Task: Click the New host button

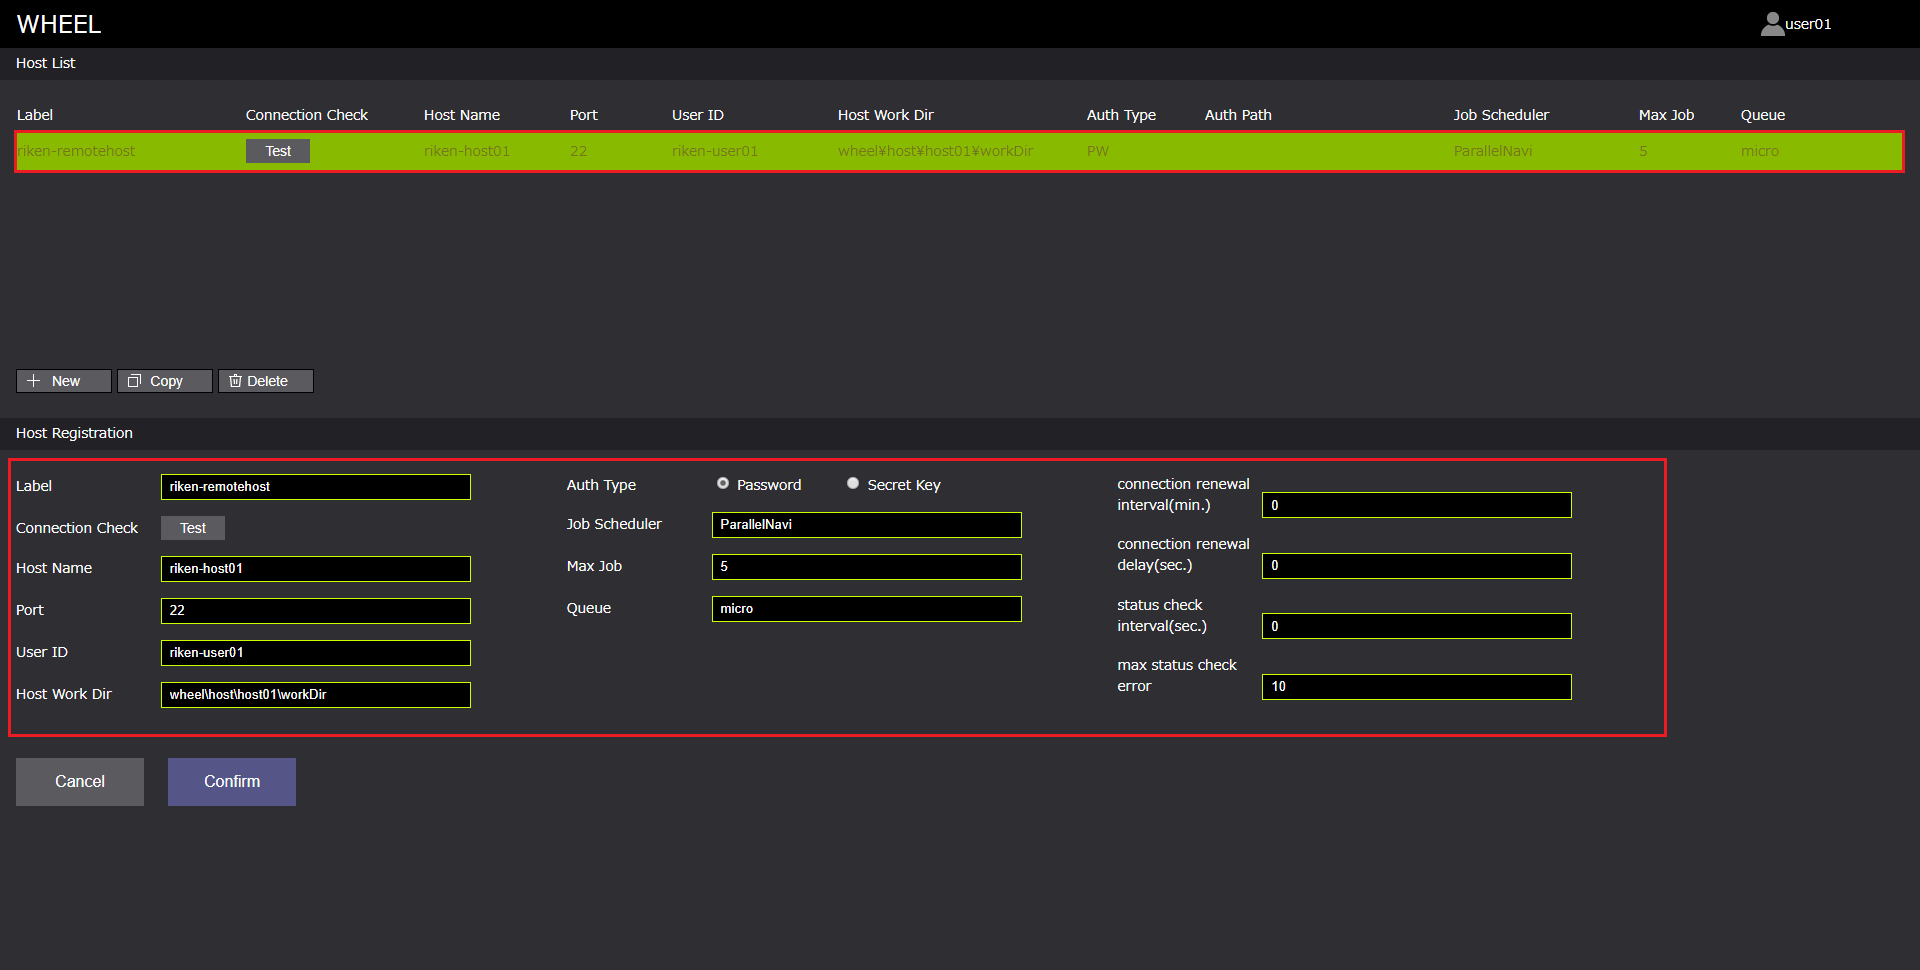Action: tap(63, 381)
